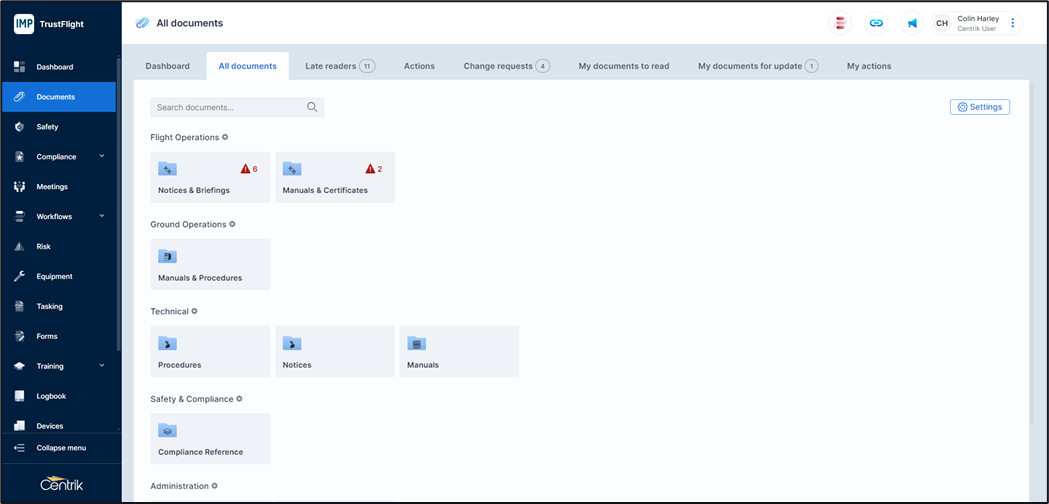
Task: Click the Settings button
Action: (x=979, y=107)
